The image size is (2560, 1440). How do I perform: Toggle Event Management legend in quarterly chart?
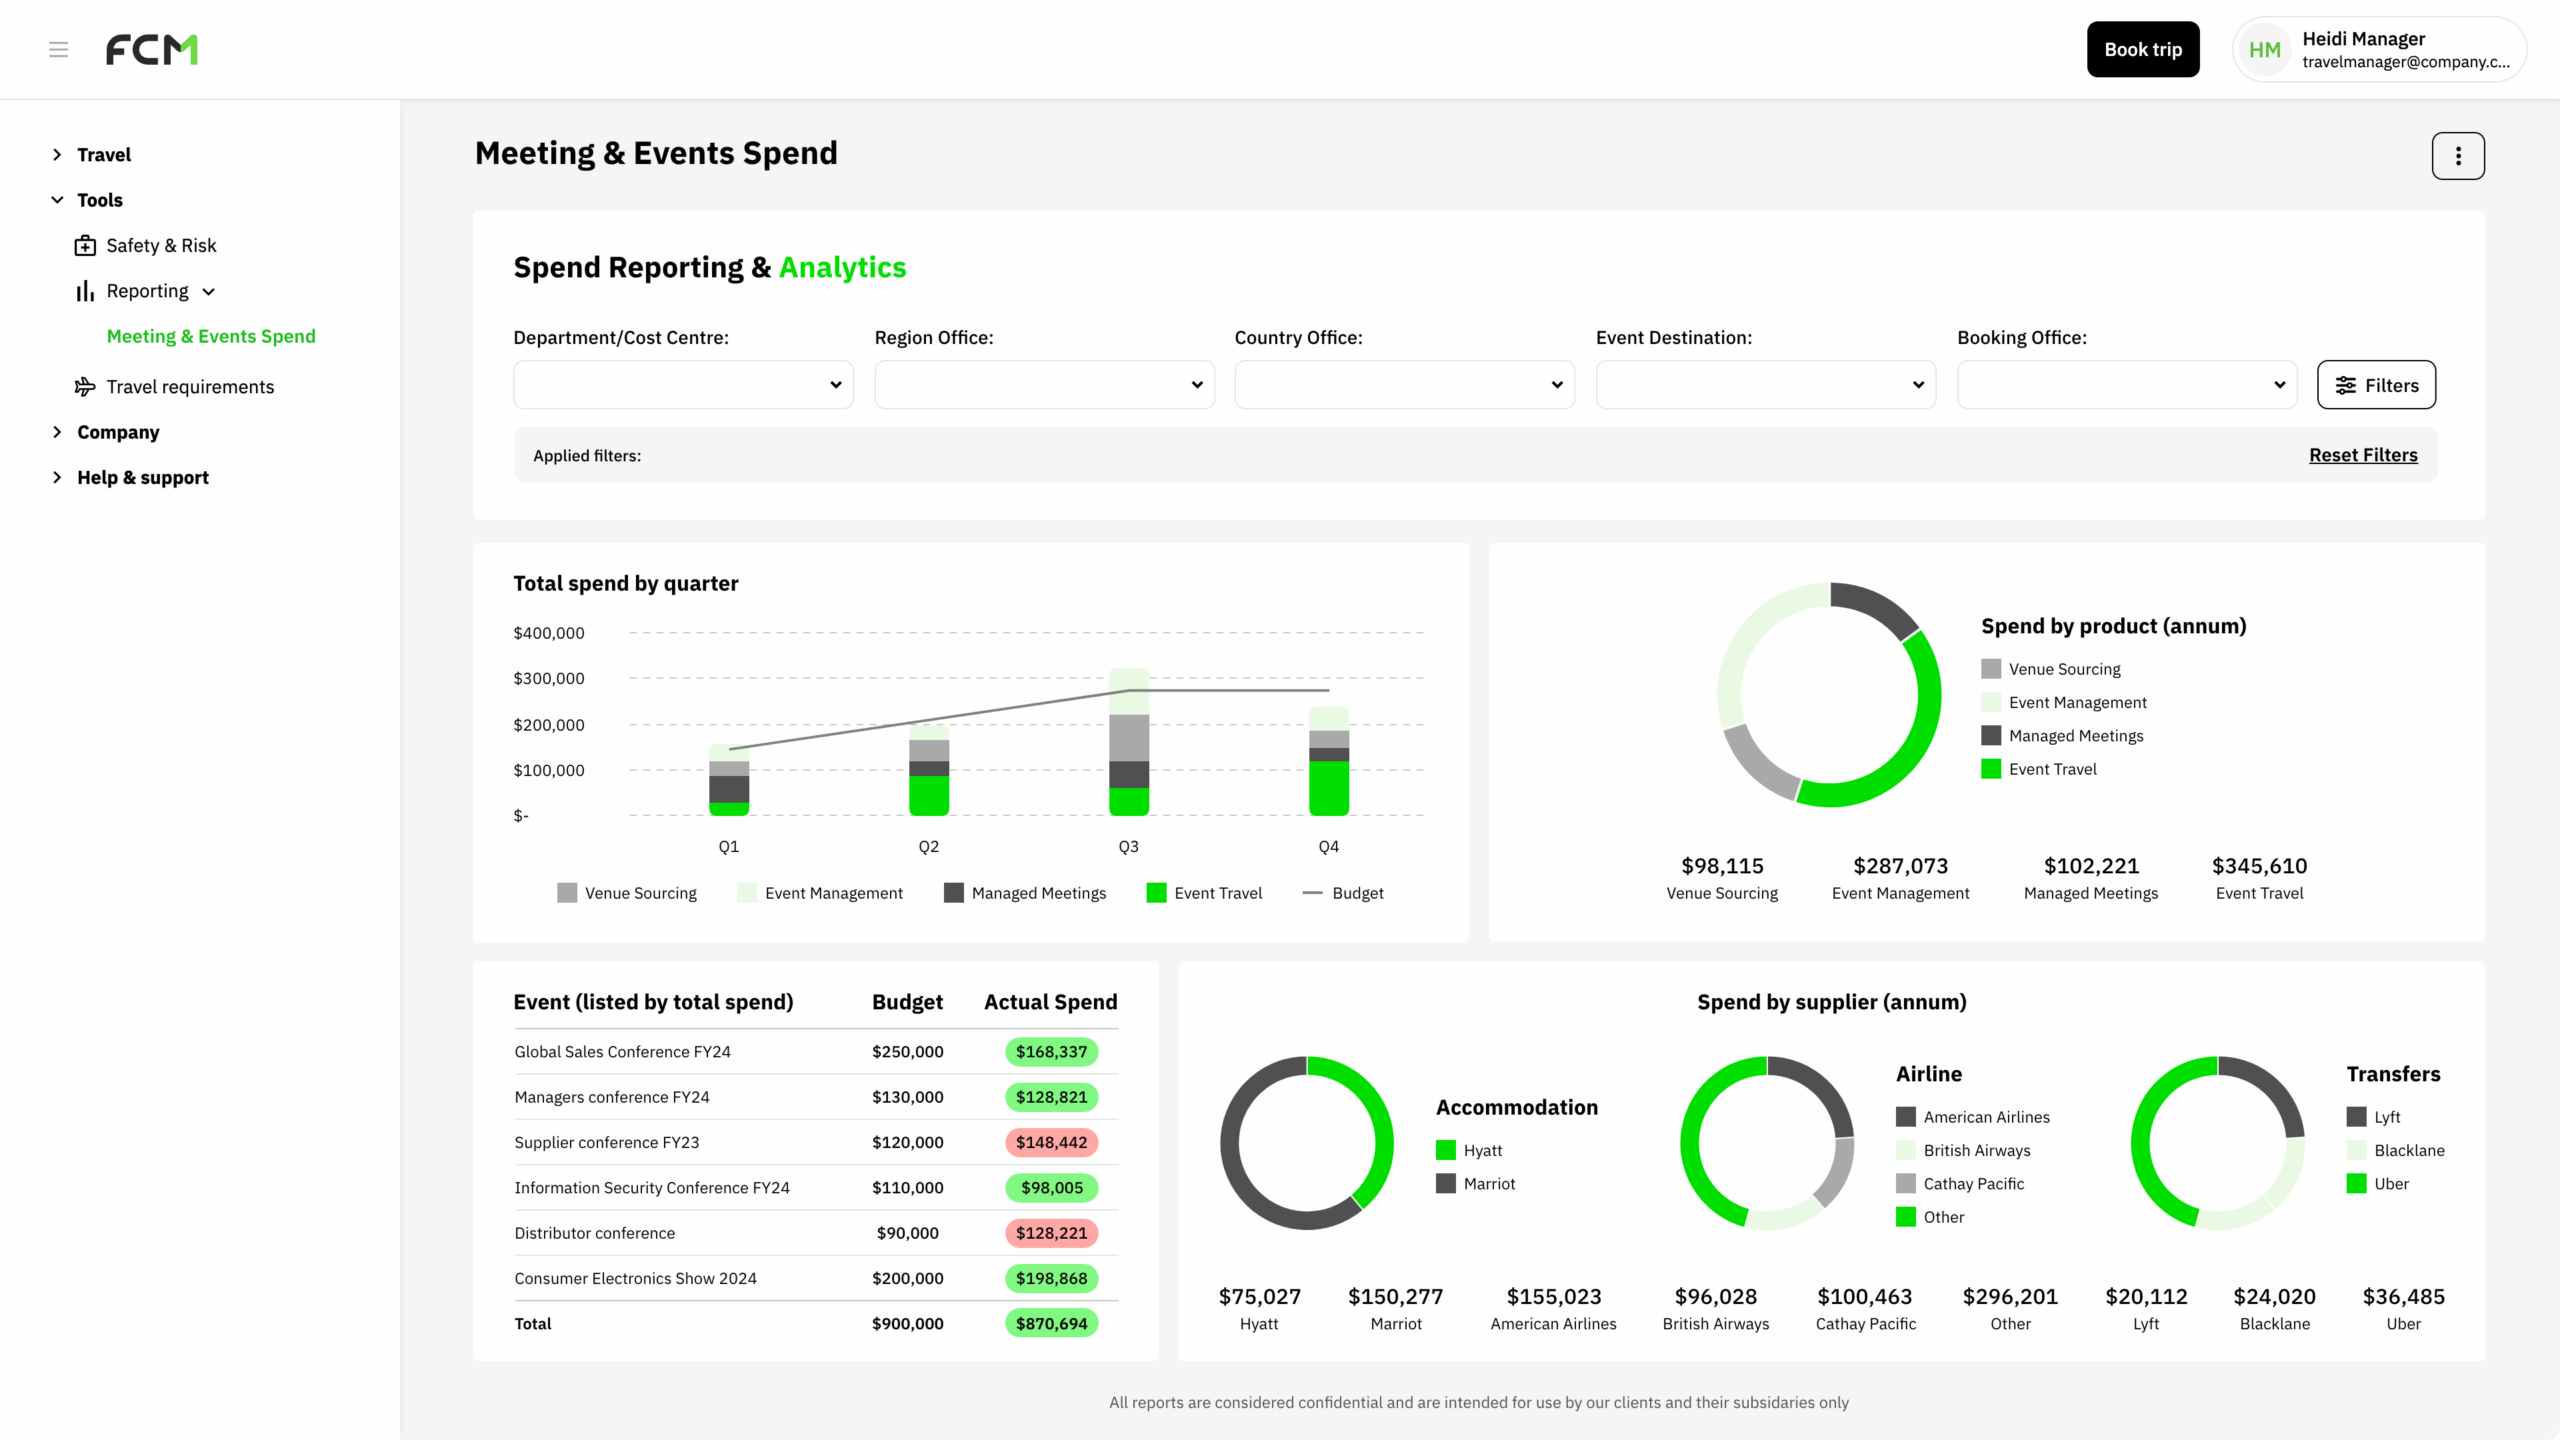pos(820,893)
